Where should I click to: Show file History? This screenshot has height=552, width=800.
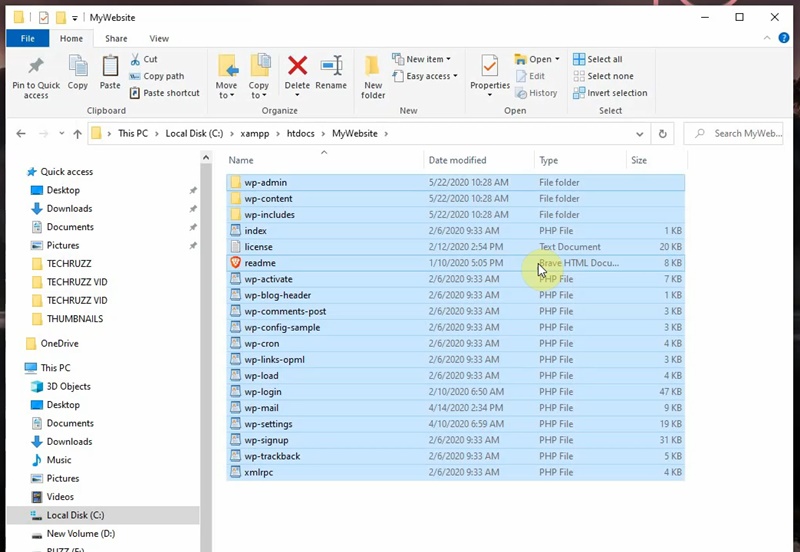pos(536,93)
